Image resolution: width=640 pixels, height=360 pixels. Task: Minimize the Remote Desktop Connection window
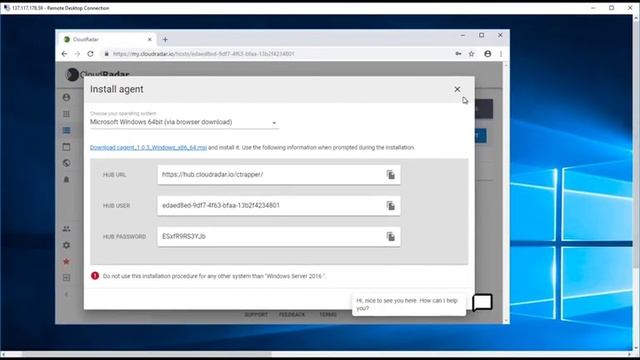(x=593, y=8)
